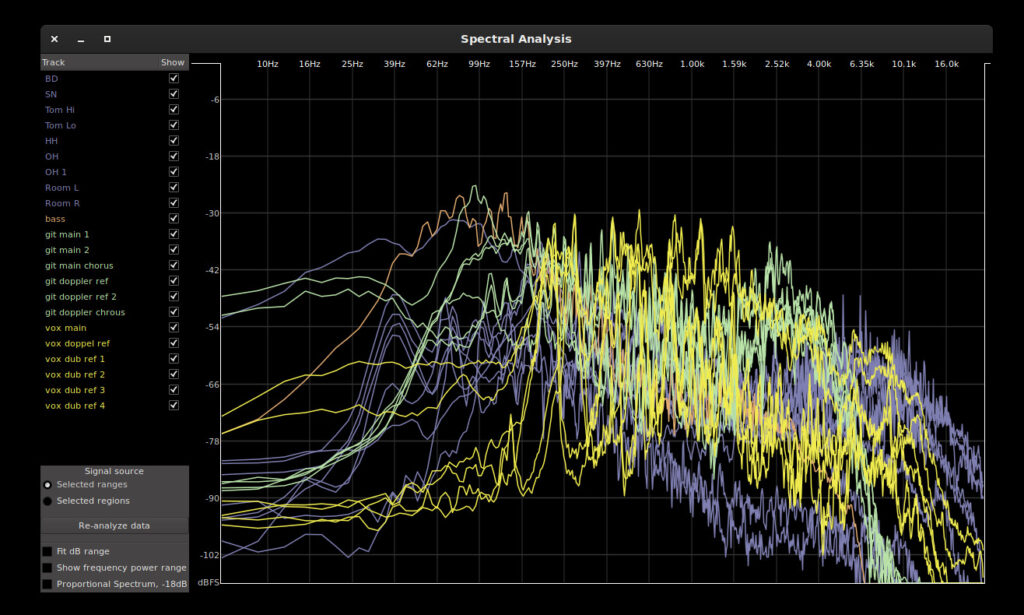Hide the OH track spectrum

(174, 156)
